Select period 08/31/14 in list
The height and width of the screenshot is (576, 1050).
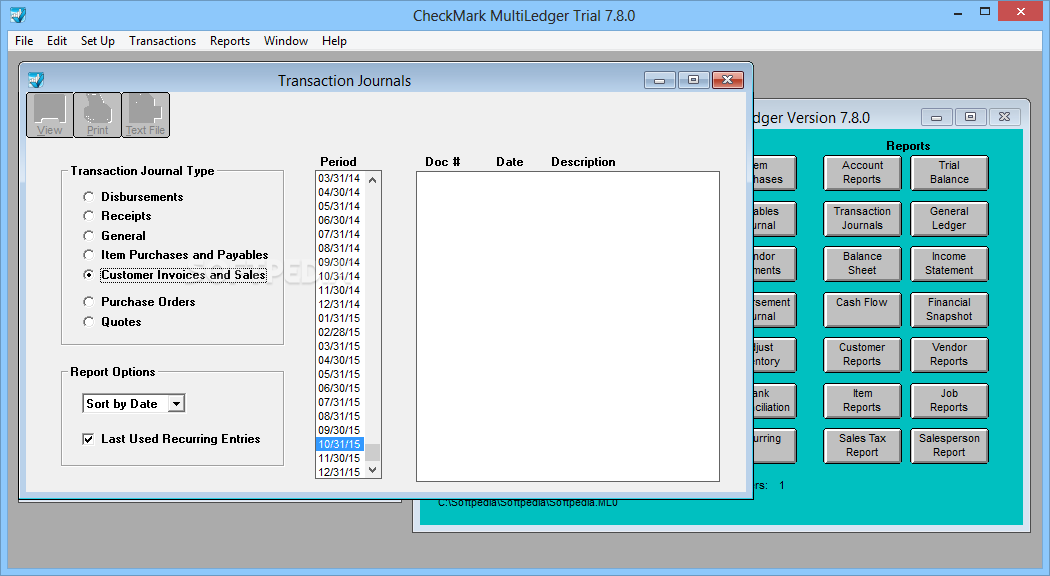point(340,248)
